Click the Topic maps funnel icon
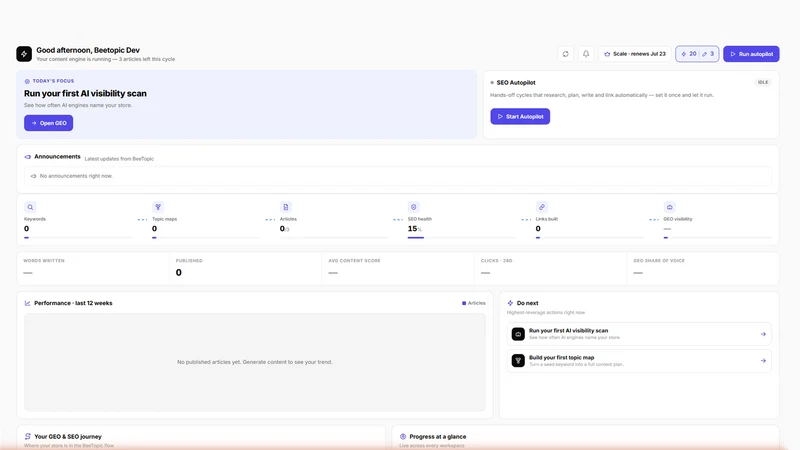800x450 pixels. coord(158,207)
